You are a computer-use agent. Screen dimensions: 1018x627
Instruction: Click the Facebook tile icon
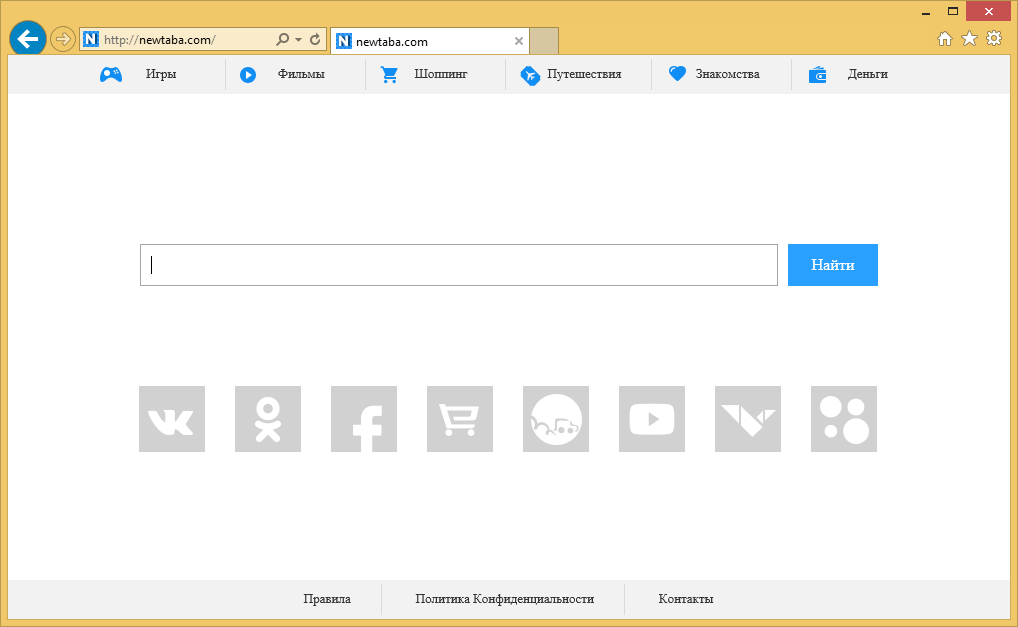(x=364, y=419)
